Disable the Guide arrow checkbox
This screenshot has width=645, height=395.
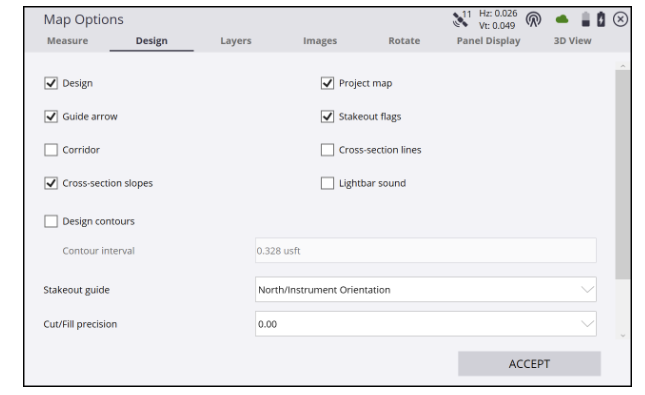51,116
